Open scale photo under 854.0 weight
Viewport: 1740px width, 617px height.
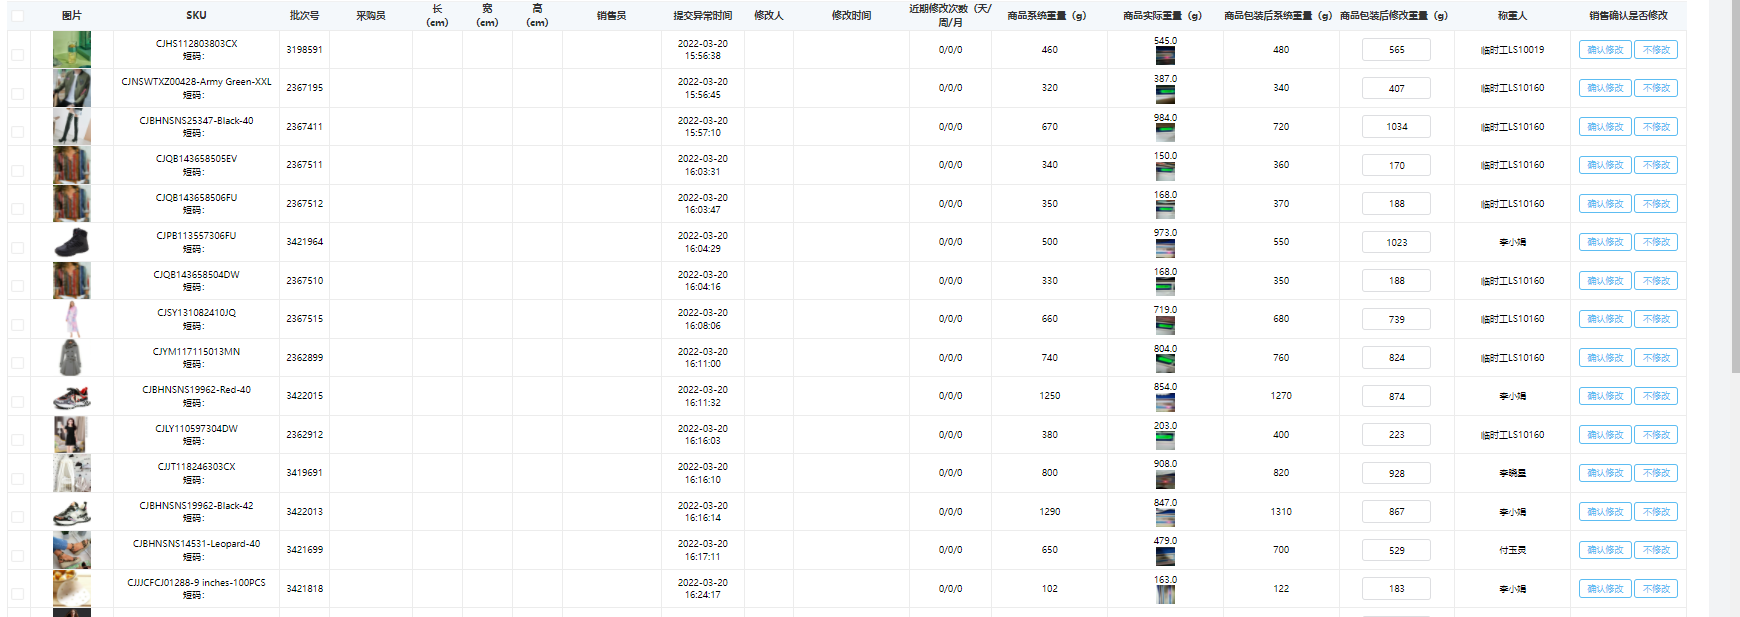tap(1165, 402)
